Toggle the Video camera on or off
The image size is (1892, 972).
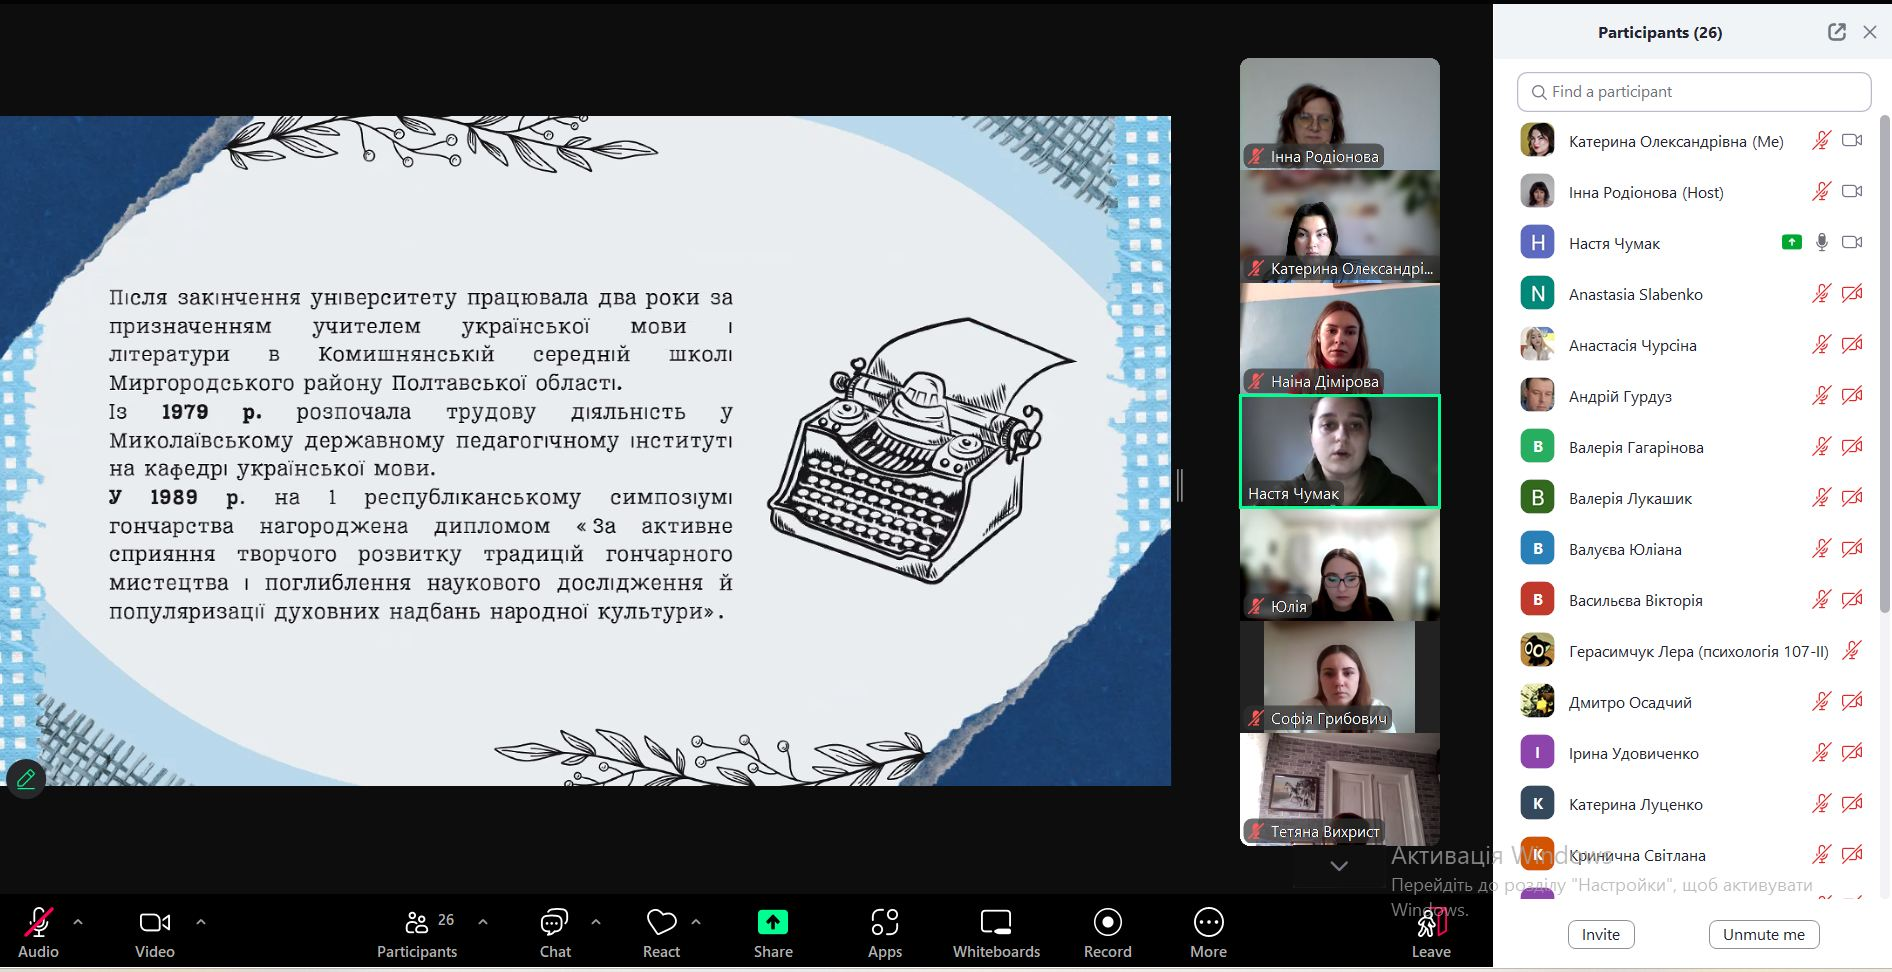point(154,922)
